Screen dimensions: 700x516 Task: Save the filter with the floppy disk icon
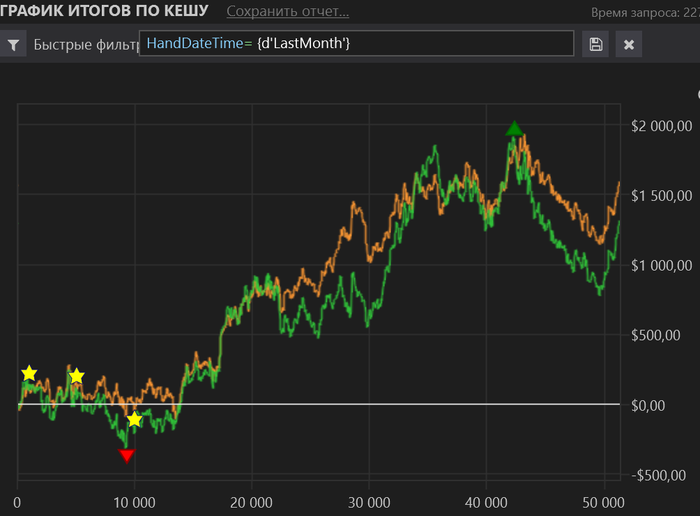click(596, 44)
